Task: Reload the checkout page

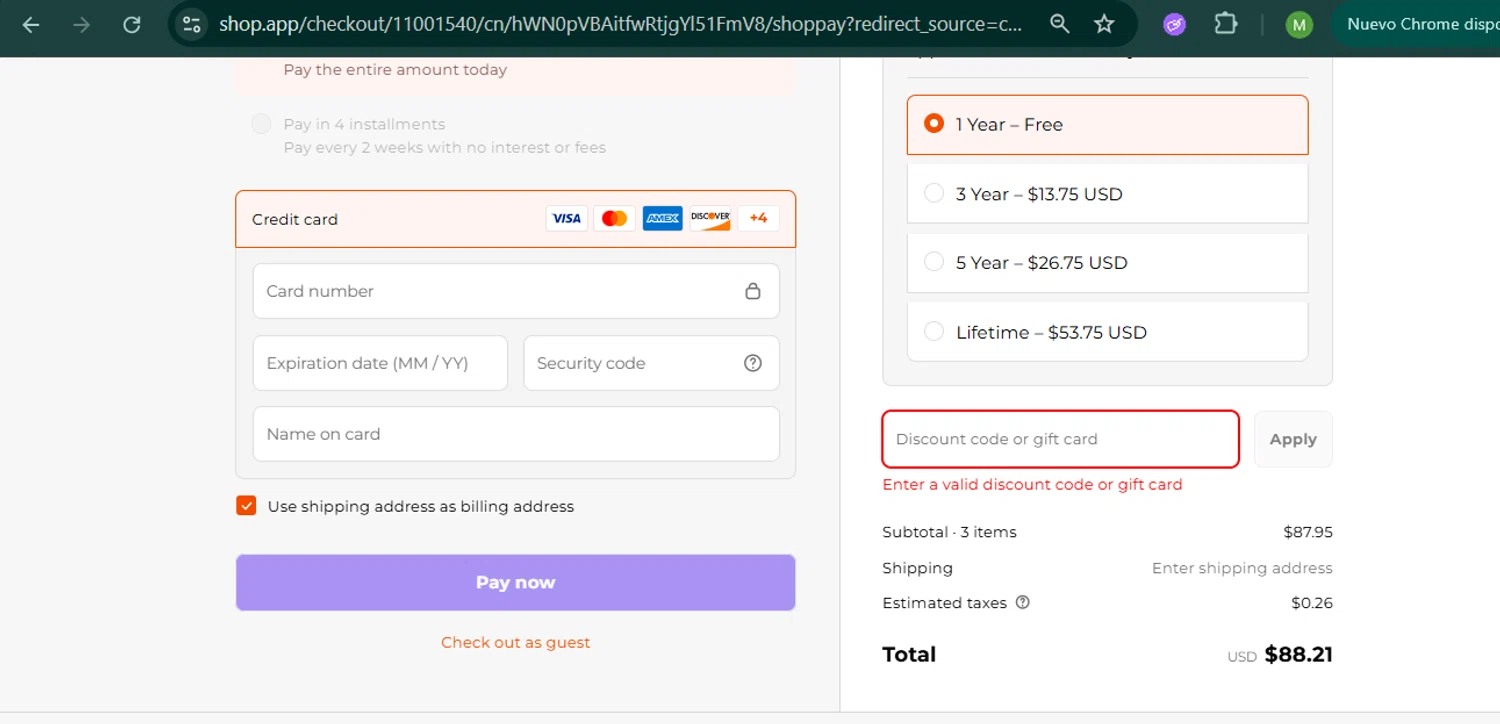Action: (132, 25)
